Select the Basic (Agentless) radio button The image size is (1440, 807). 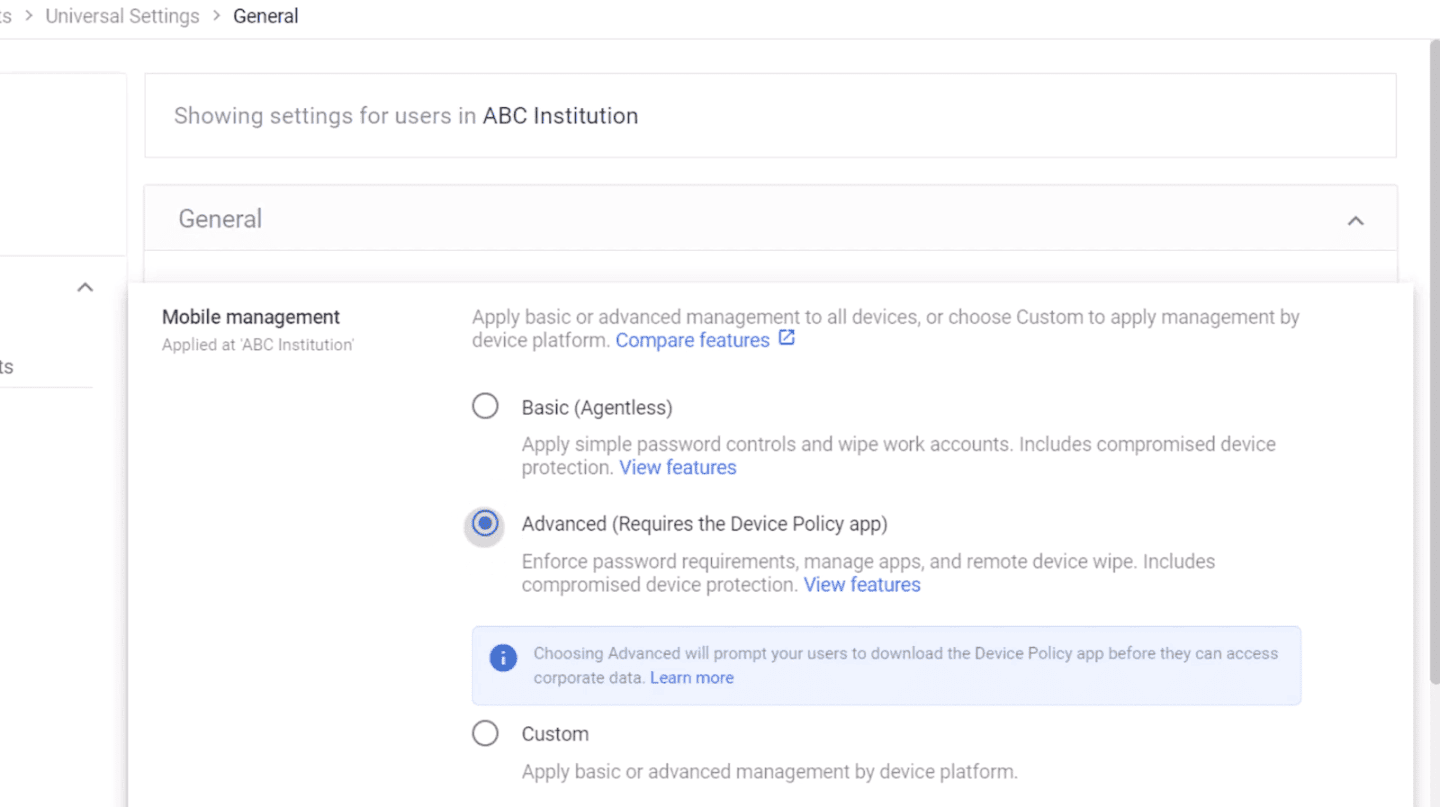(x=485, y=406)
